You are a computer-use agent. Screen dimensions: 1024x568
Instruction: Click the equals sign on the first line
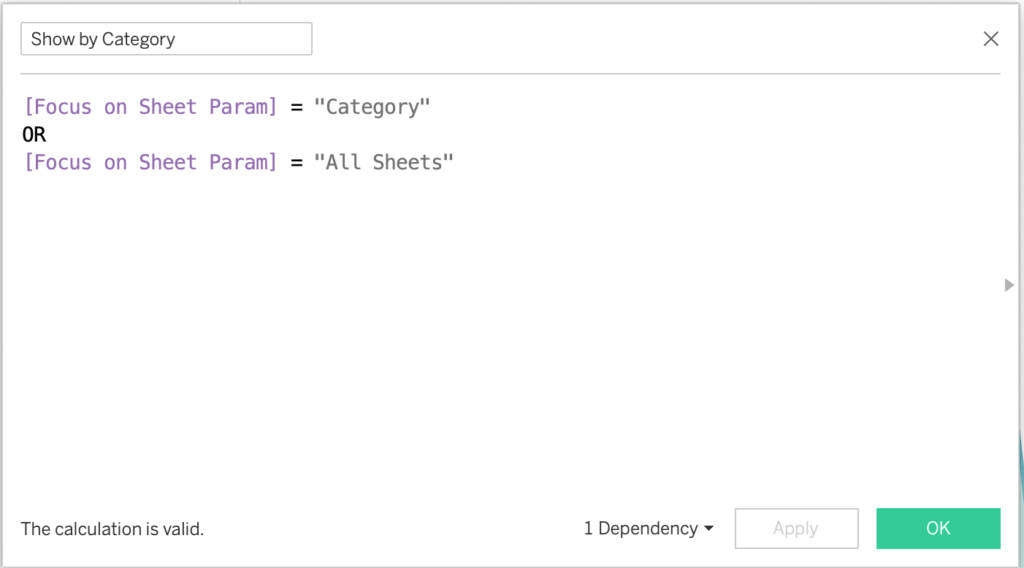296,107
